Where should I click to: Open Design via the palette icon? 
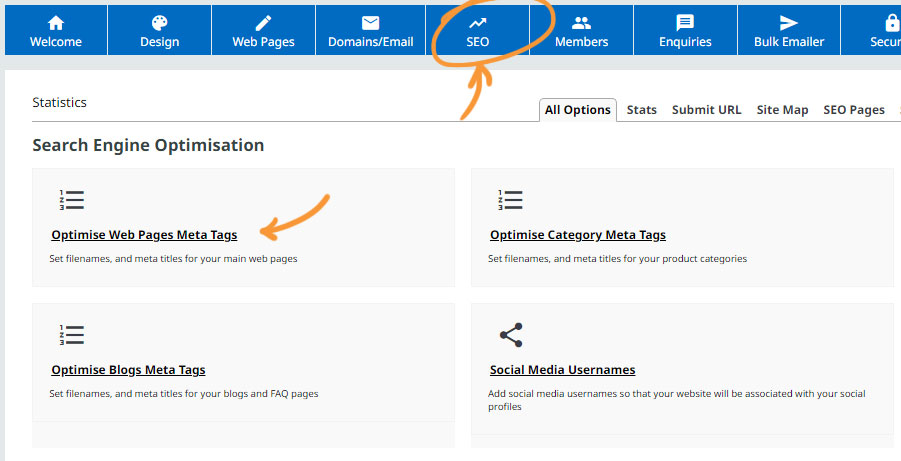(160, 23)
